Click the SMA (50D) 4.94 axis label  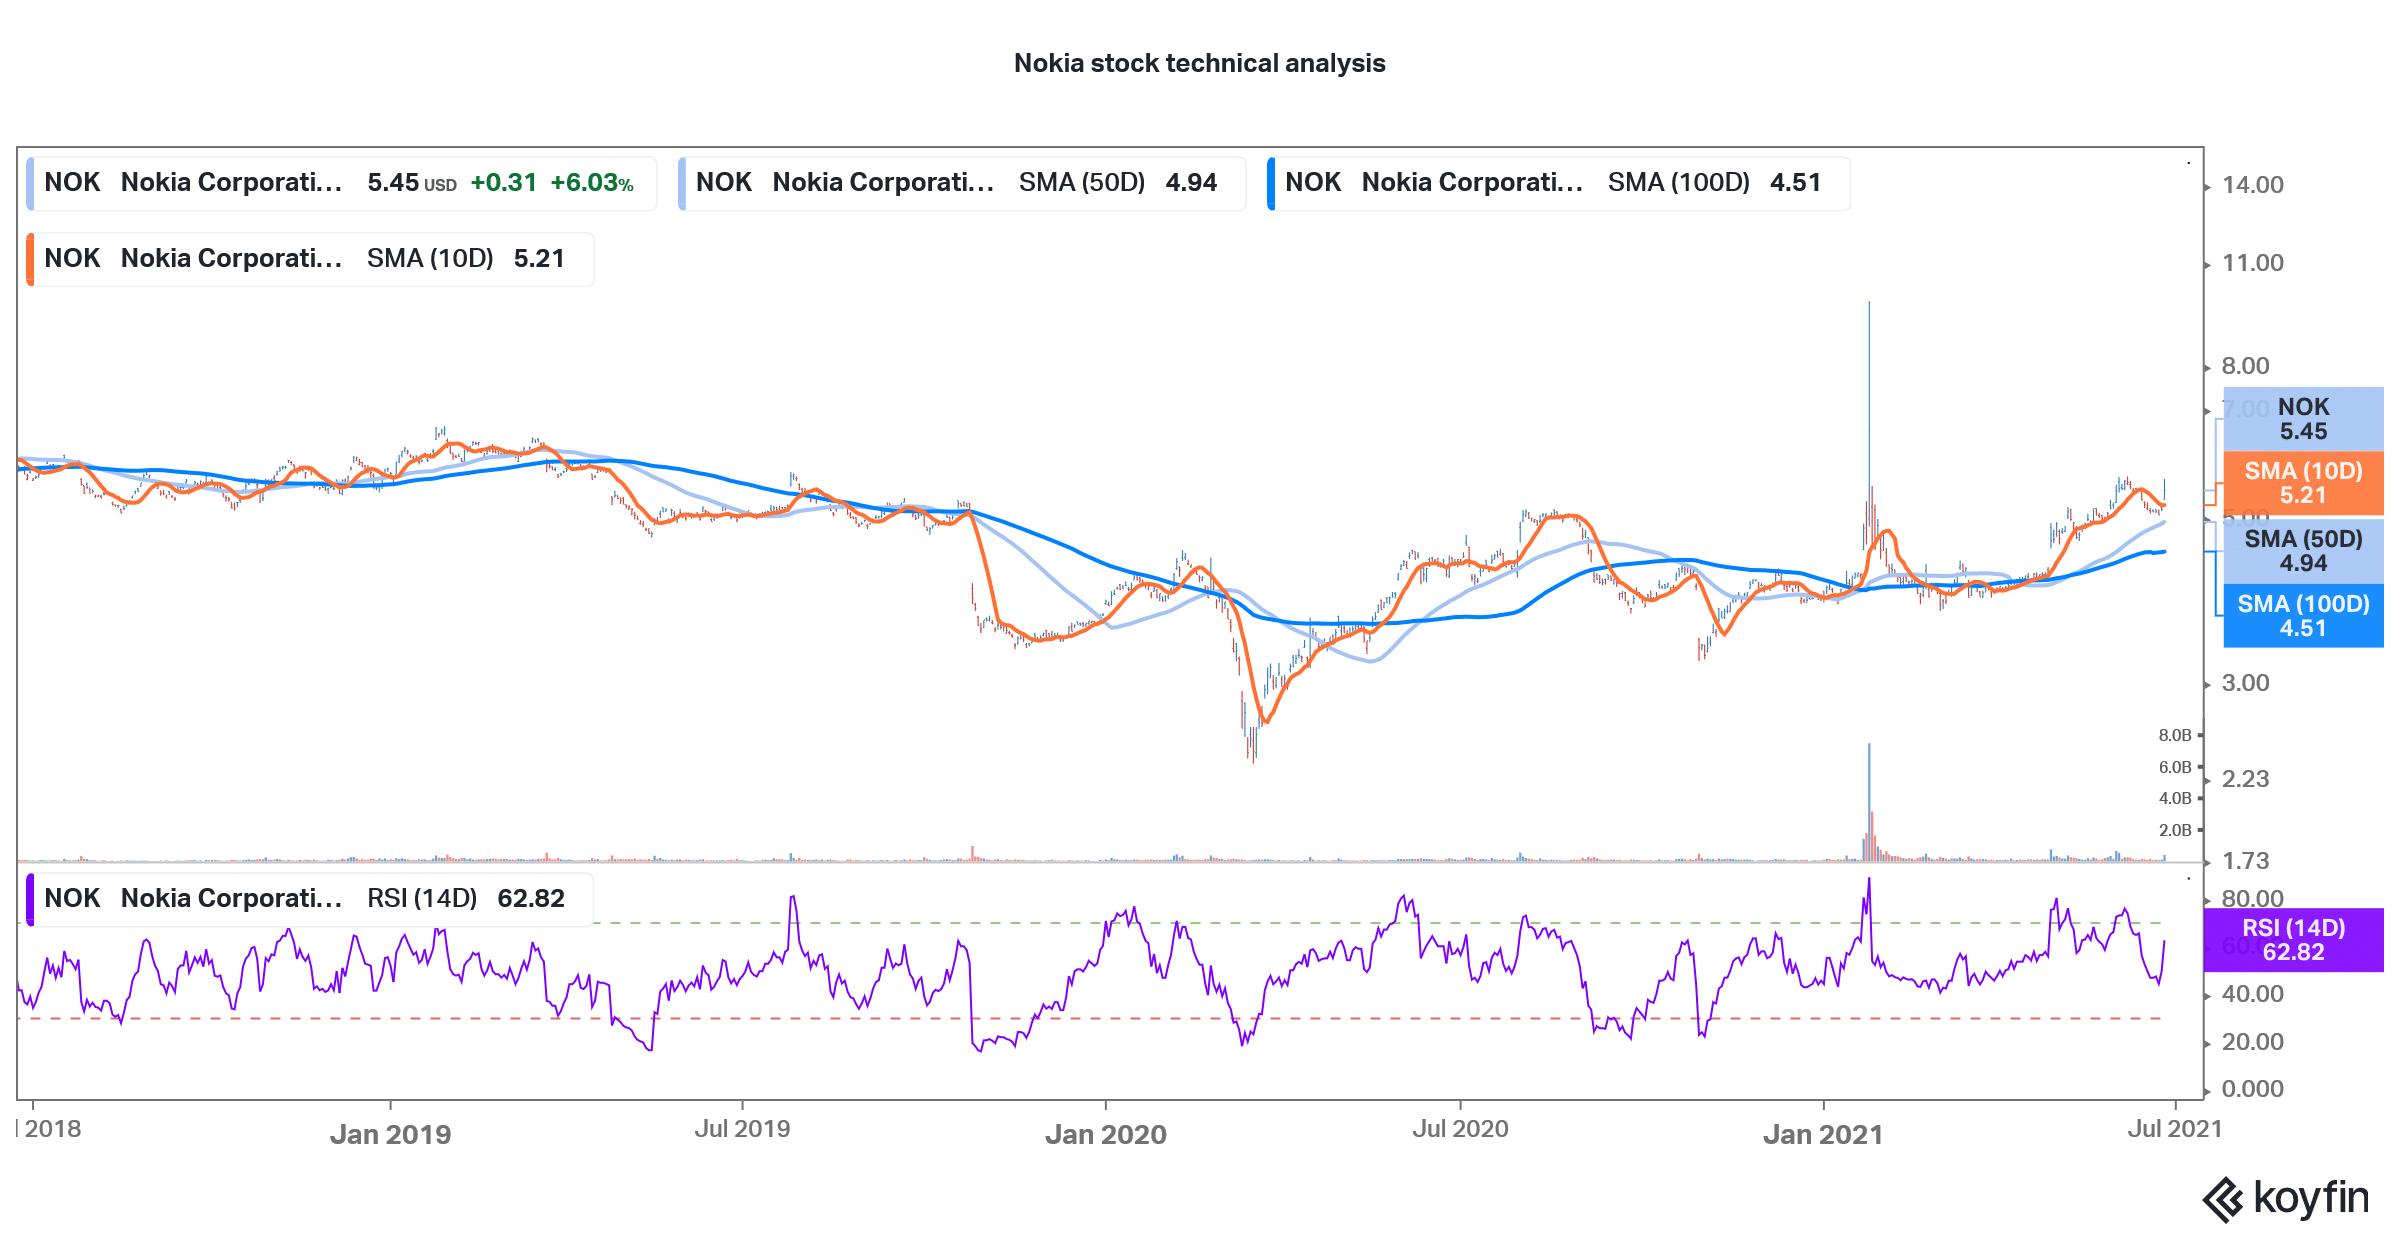point(2303,551)
